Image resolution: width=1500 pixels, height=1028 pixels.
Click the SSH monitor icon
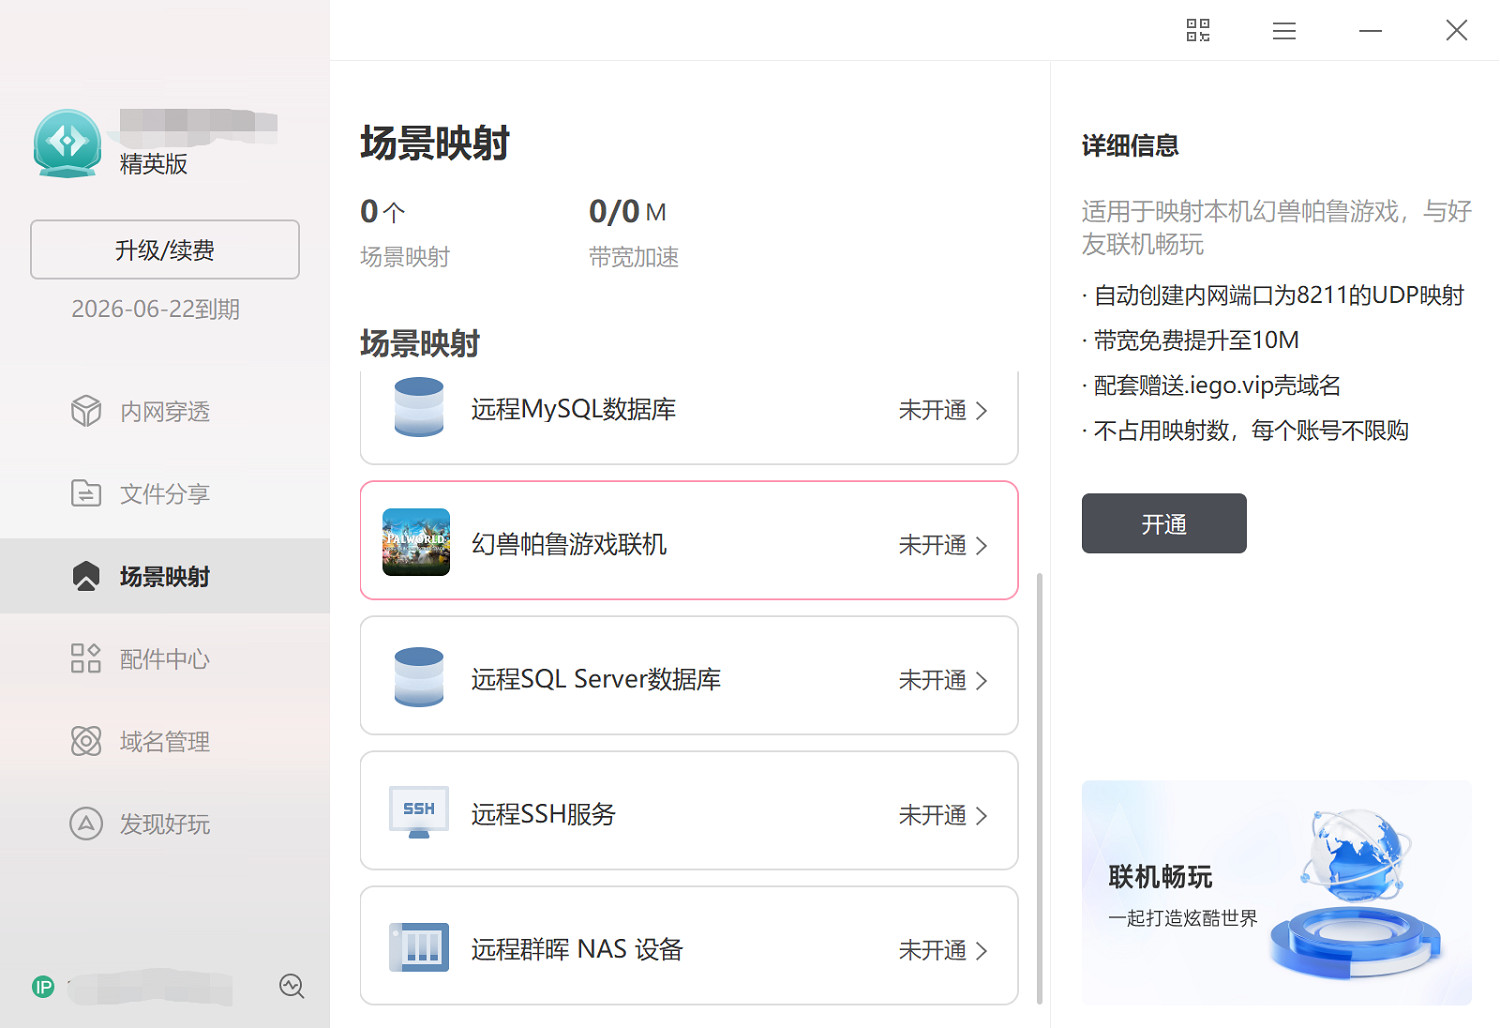[x=418, y=812]
